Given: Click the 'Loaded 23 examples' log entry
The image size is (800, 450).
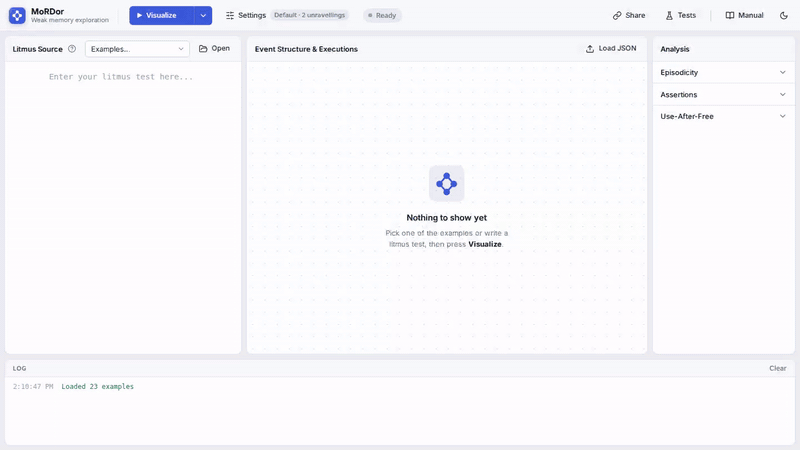Looking at the screenshot, I should [97, 387].
